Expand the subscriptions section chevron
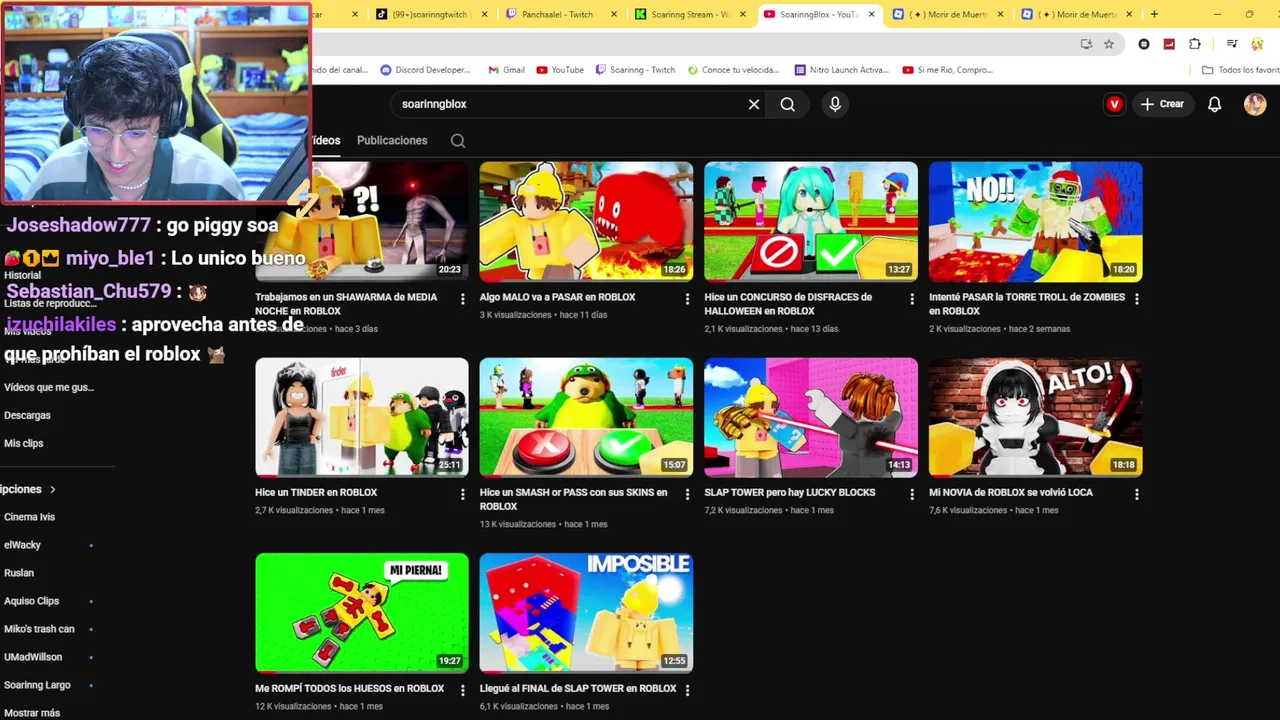Screen dimensions: 1280x720 coord(53,489)
